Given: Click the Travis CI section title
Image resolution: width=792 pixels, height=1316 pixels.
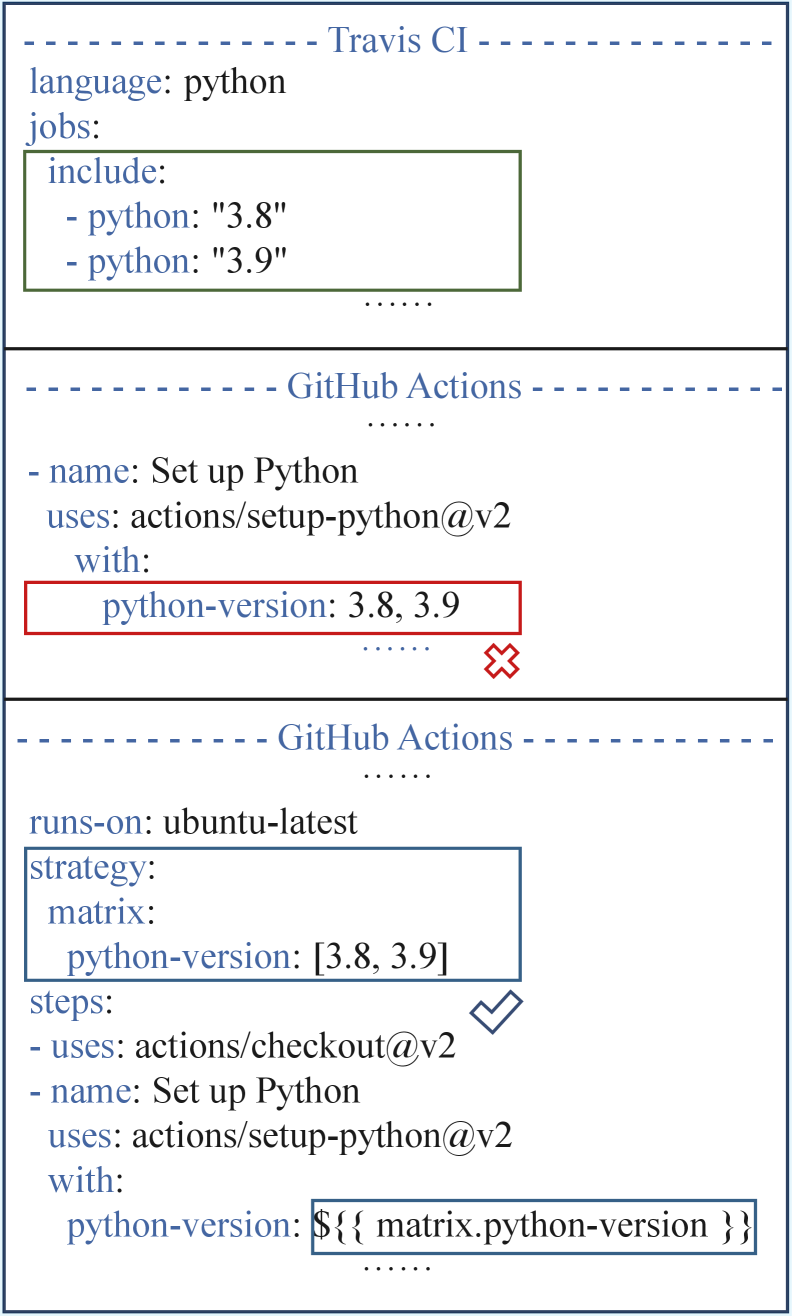Looking at the screenshot, I should click(x=396, y=43).
